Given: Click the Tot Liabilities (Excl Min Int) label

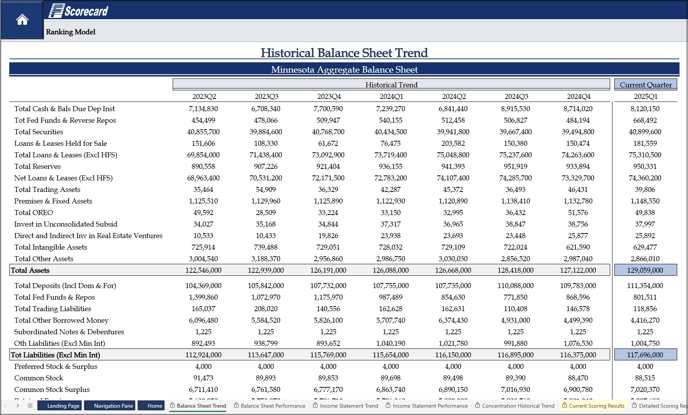Looking at the screenshot, I should 55,355.
